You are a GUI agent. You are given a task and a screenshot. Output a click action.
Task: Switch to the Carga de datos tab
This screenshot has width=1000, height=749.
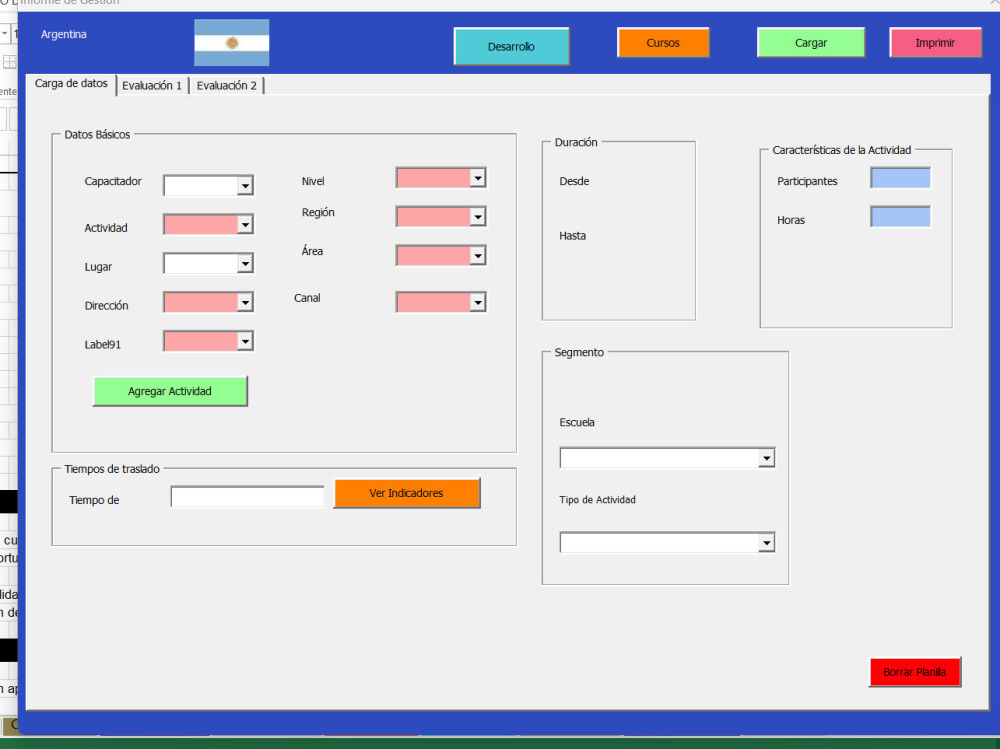tap(71, 84)
